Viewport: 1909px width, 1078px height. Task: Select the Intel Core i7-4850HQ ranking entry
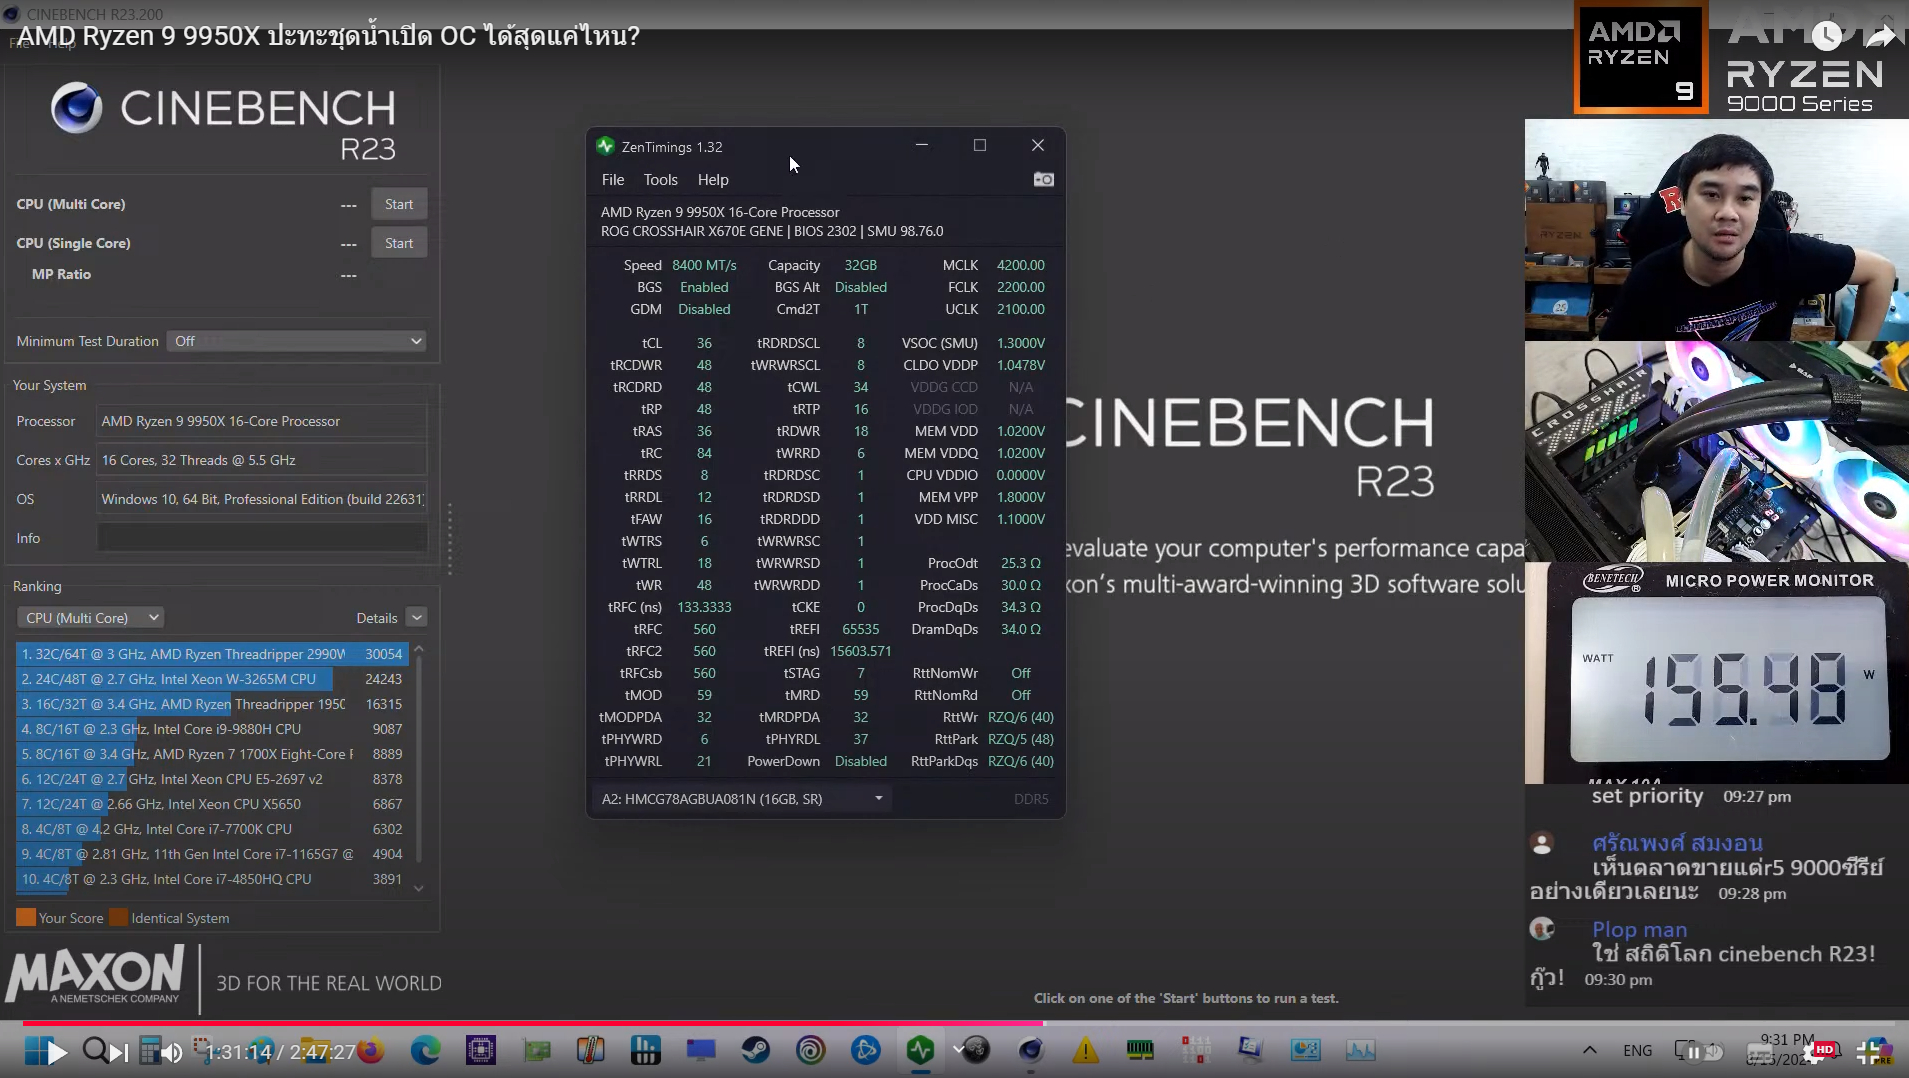click(212, 879)
